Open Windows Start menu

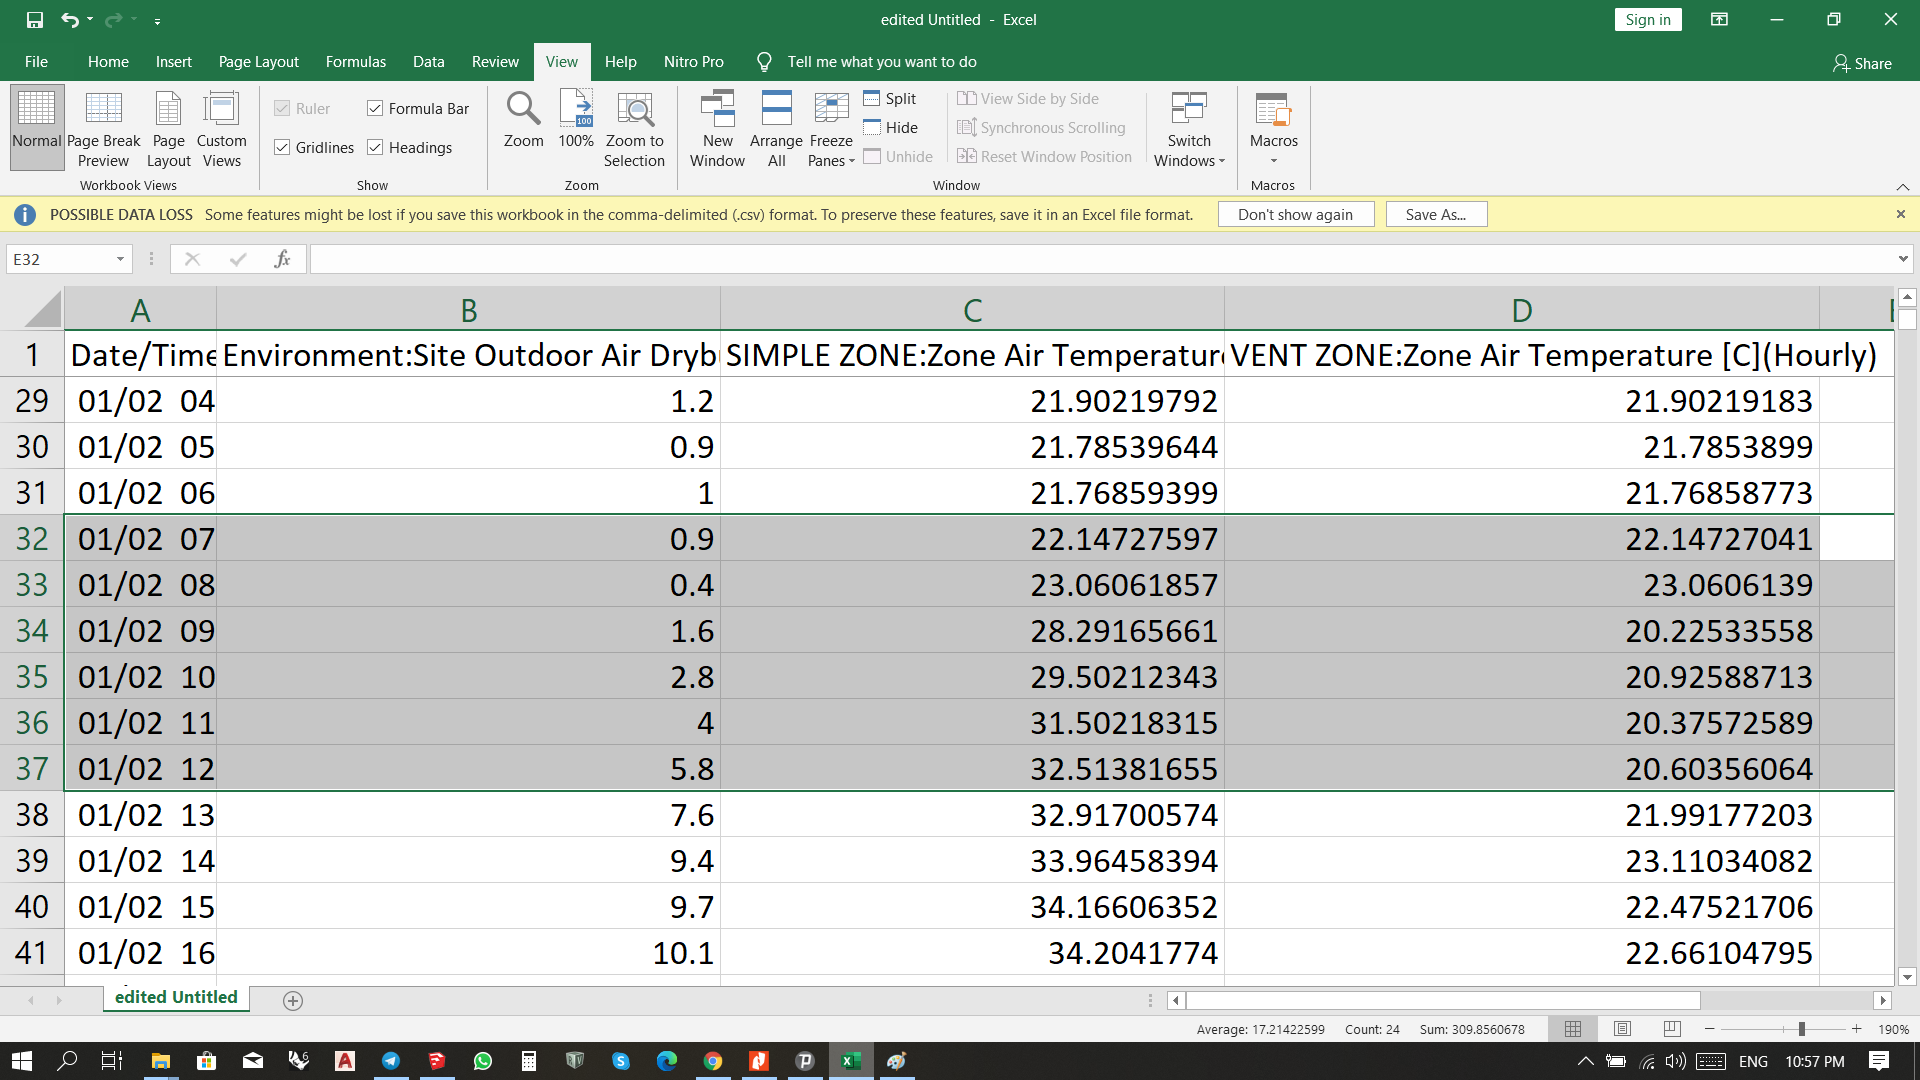pos(22,1061)
